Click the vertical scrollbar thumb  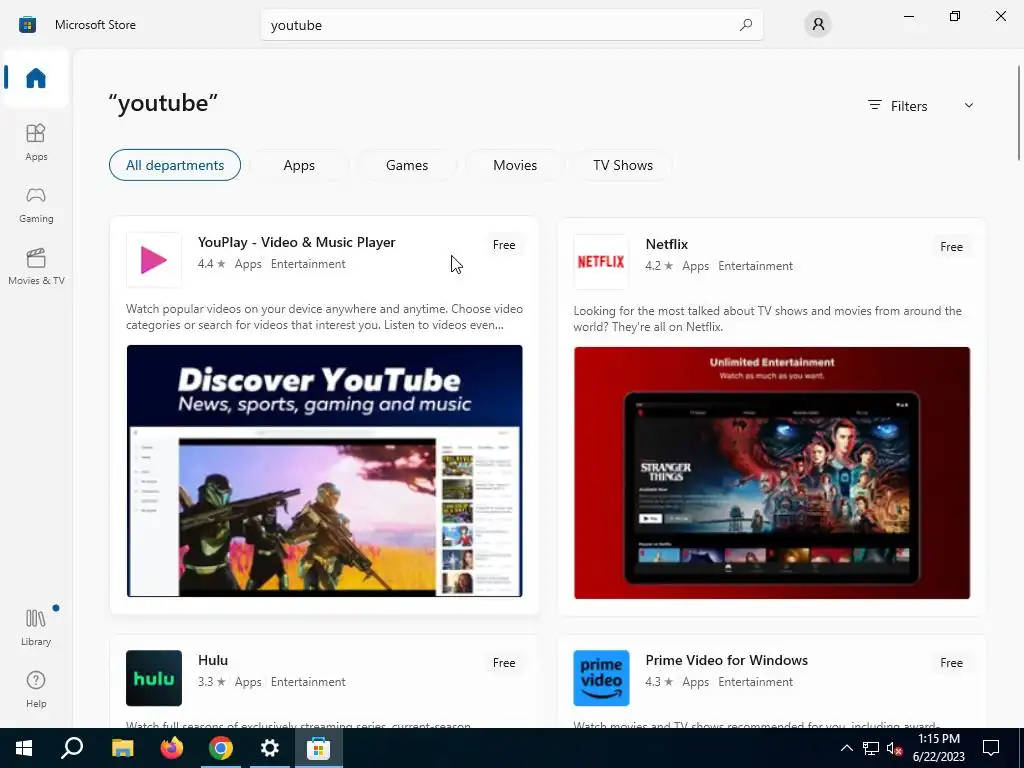pos(1019,112)
